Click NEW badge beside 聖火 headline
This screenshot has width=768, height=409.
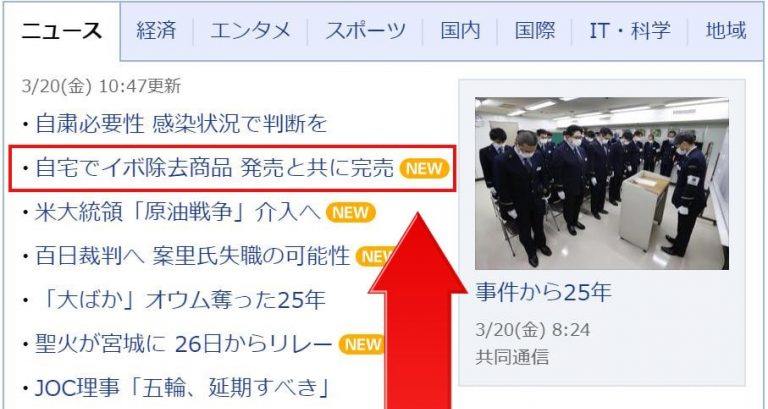[361, 345]
